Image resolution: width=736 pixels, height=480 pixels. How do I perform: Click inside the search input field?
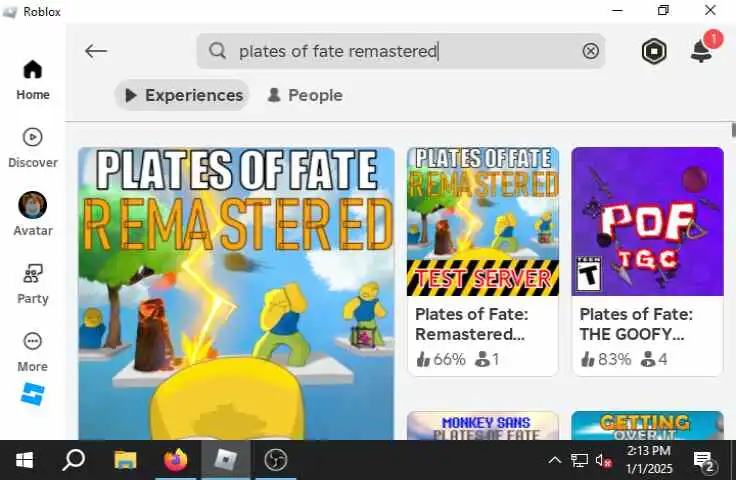point(400,51)
